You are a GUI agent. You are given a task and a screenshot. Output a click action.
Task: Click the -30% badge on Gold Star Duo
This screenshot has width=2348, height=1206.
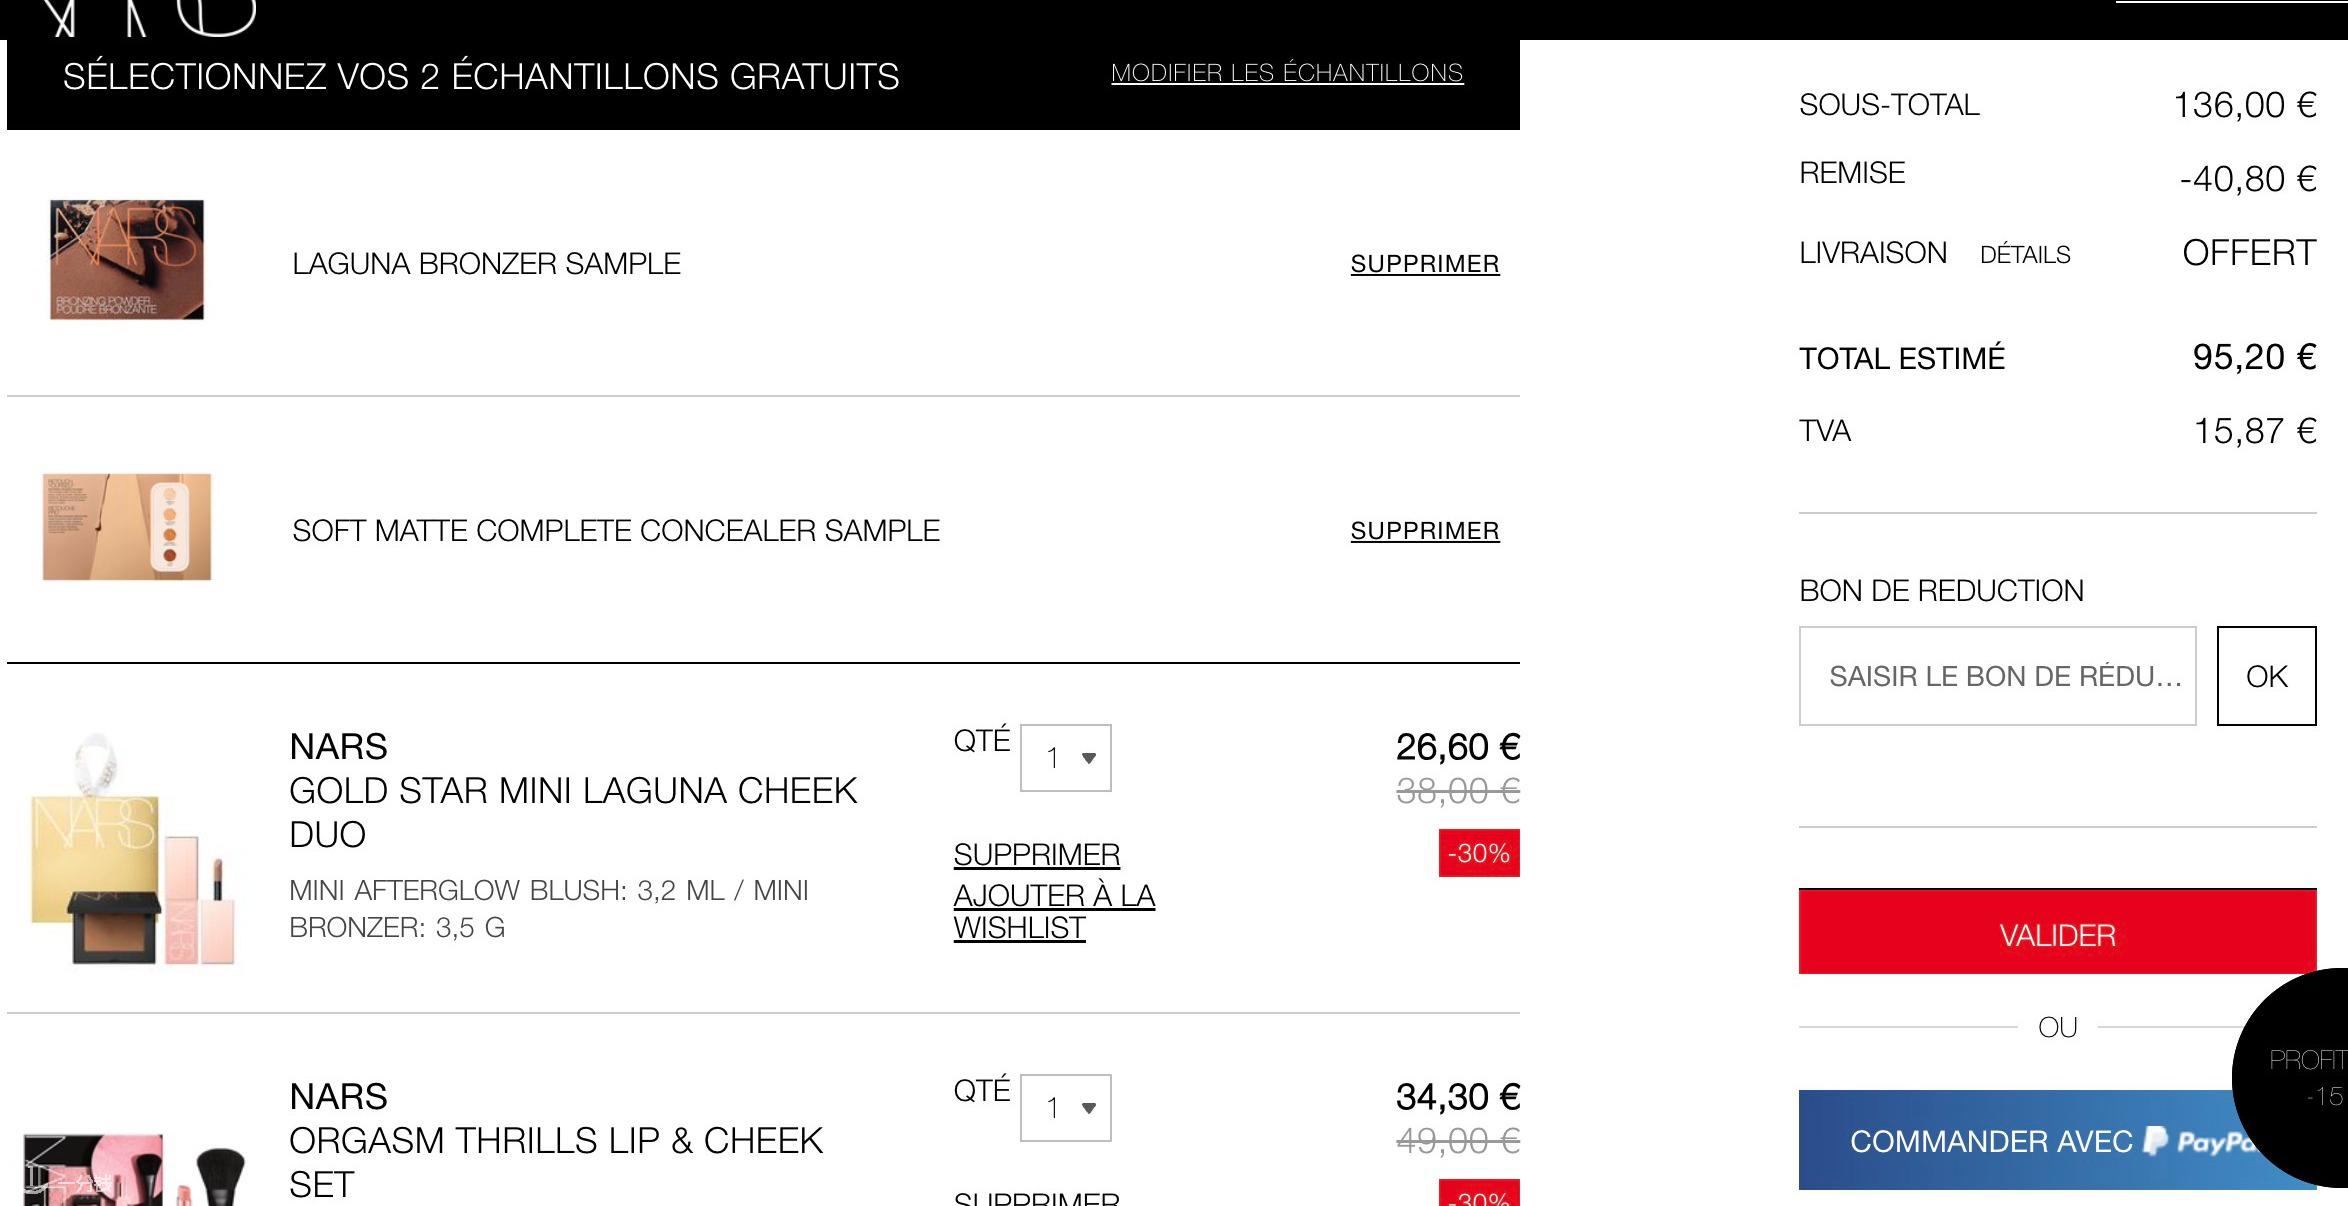tap(1479, 853)
